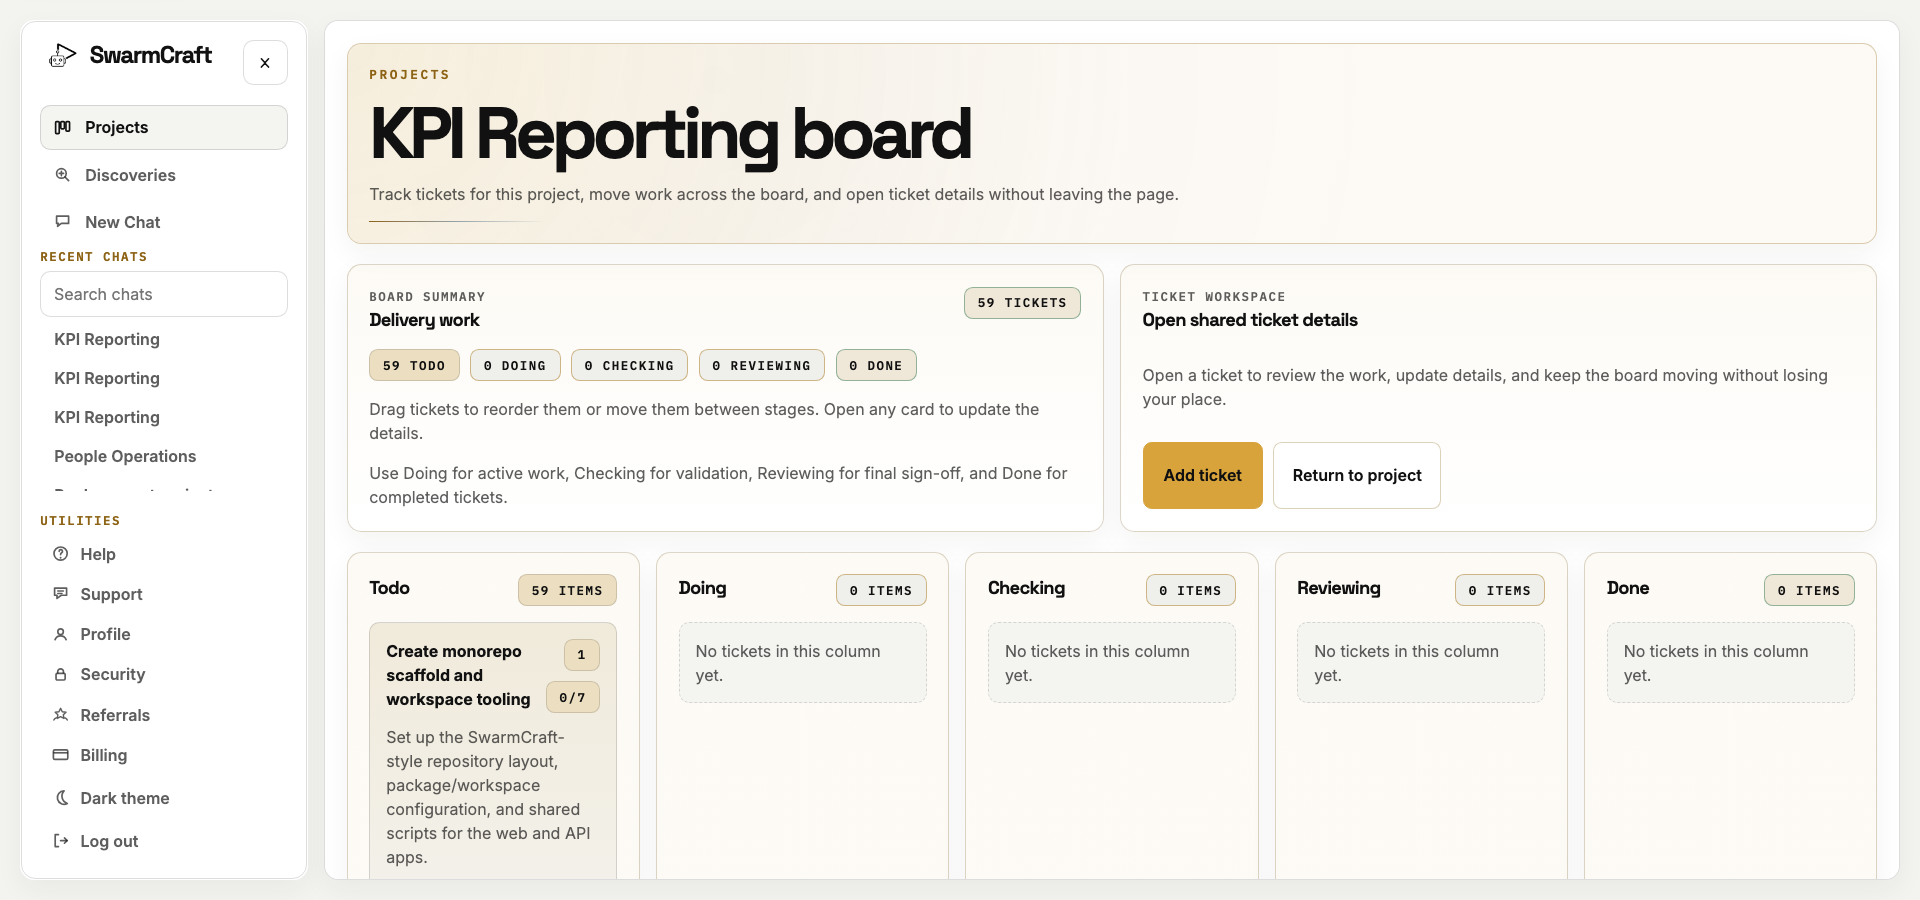Screen dimensions: 1920x900
Task: Click the Checking column heading
Action: pos(1026,588)
